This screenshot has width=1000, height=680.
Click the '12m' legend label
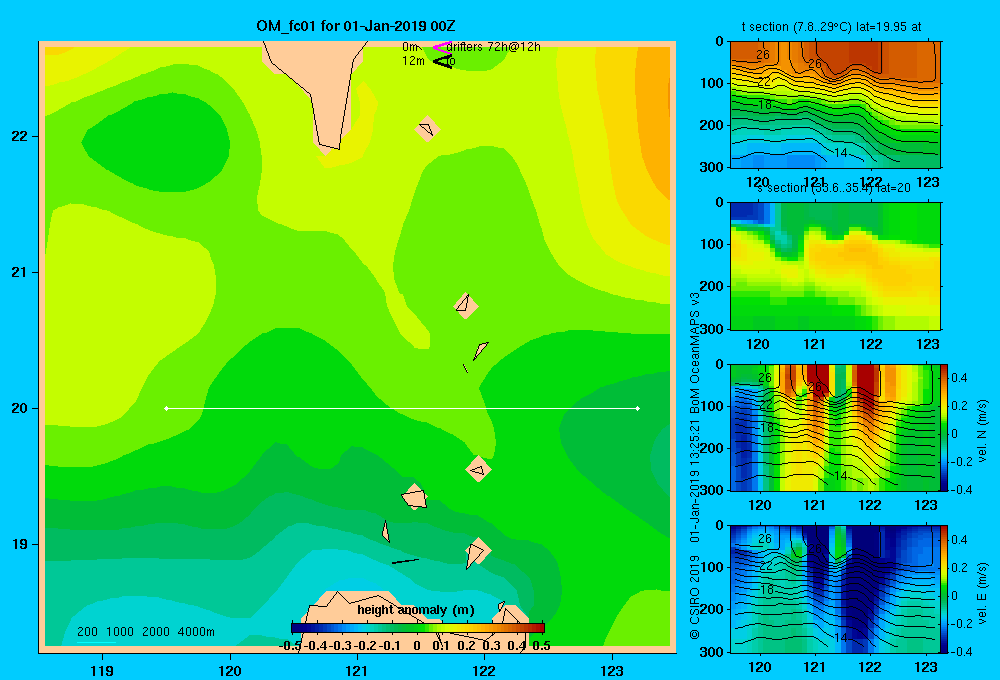(413, 61)
